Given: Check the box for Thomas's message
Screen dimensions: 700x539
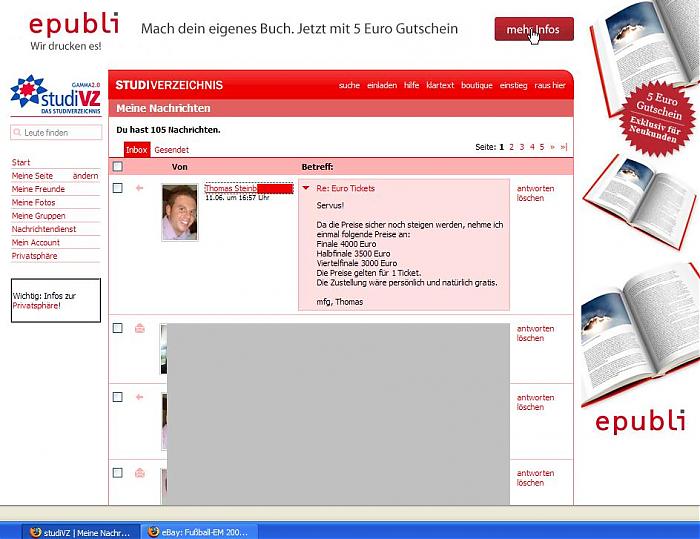Looking at the screenshot, I should (117, 188).
